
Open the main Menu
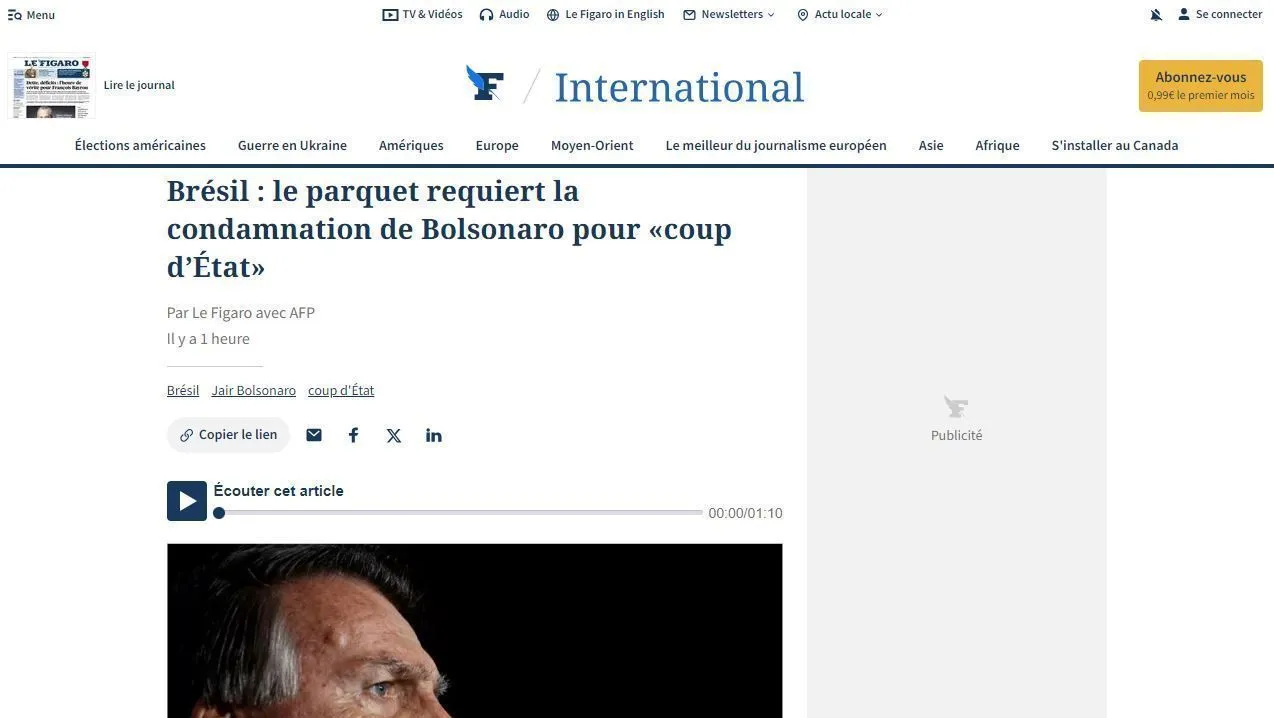click(x=31, y=15)
